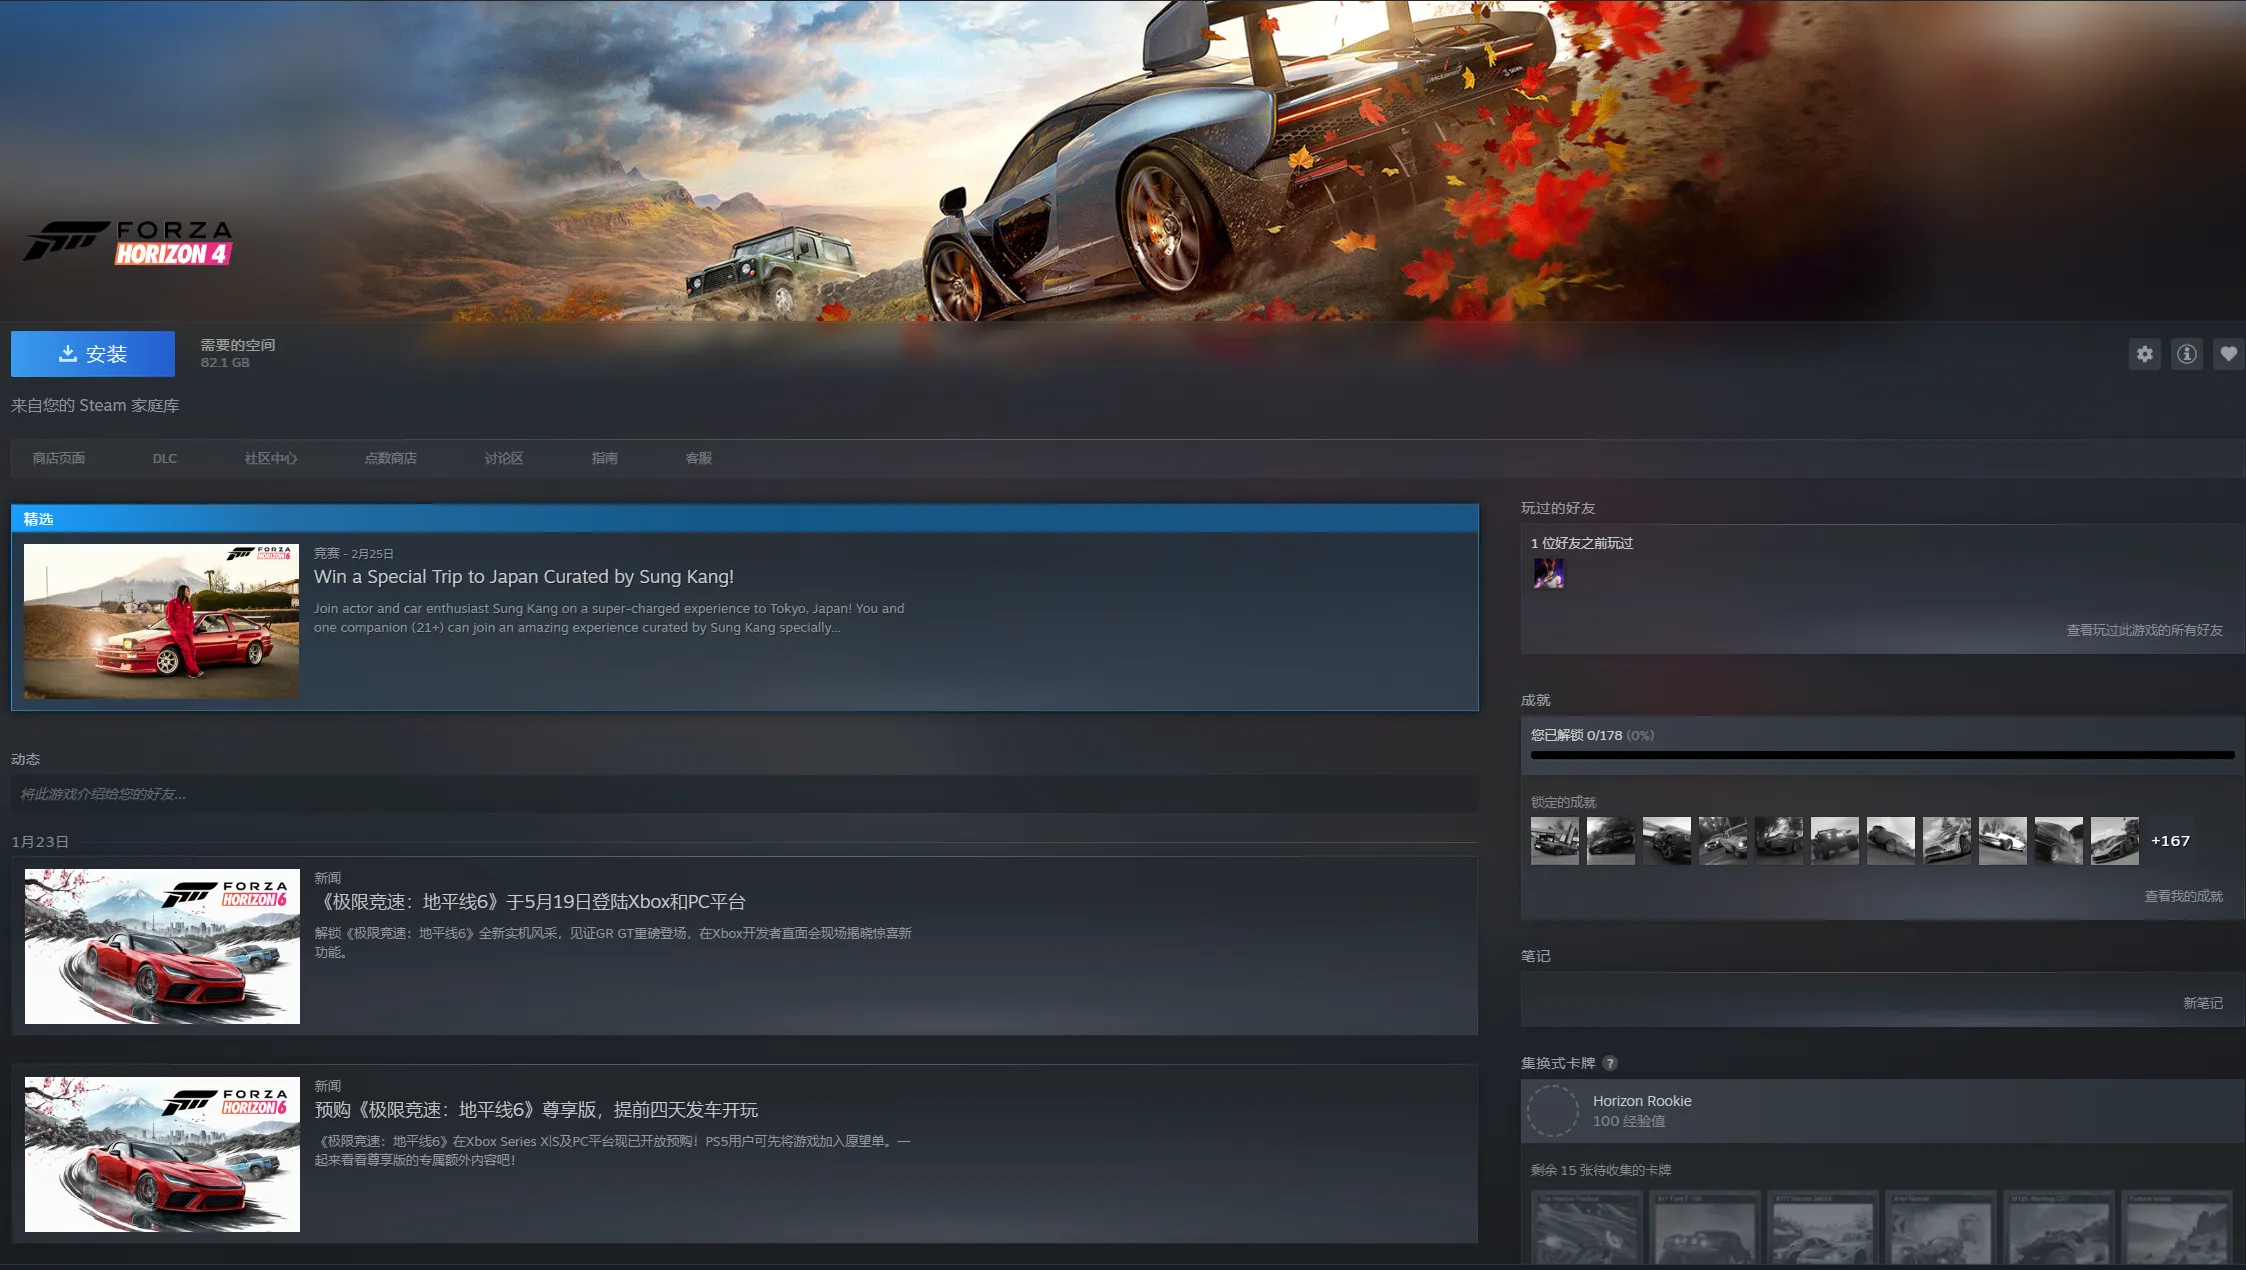The width and height of the screenshot is (2246, 1270).
Task: Open game settings gear icon
Action: (2144, 354)
